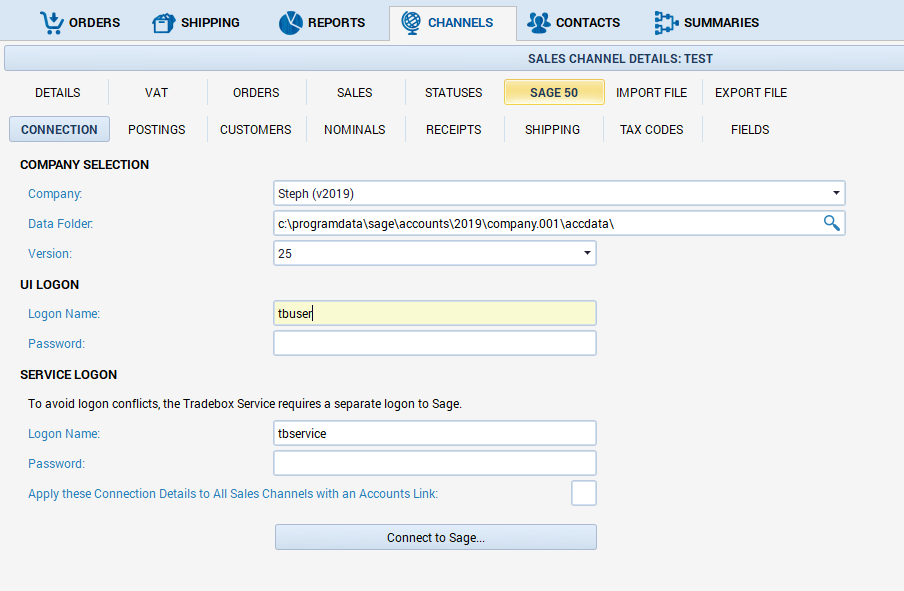Select the Nominals sub-tab

coord(354,129)
